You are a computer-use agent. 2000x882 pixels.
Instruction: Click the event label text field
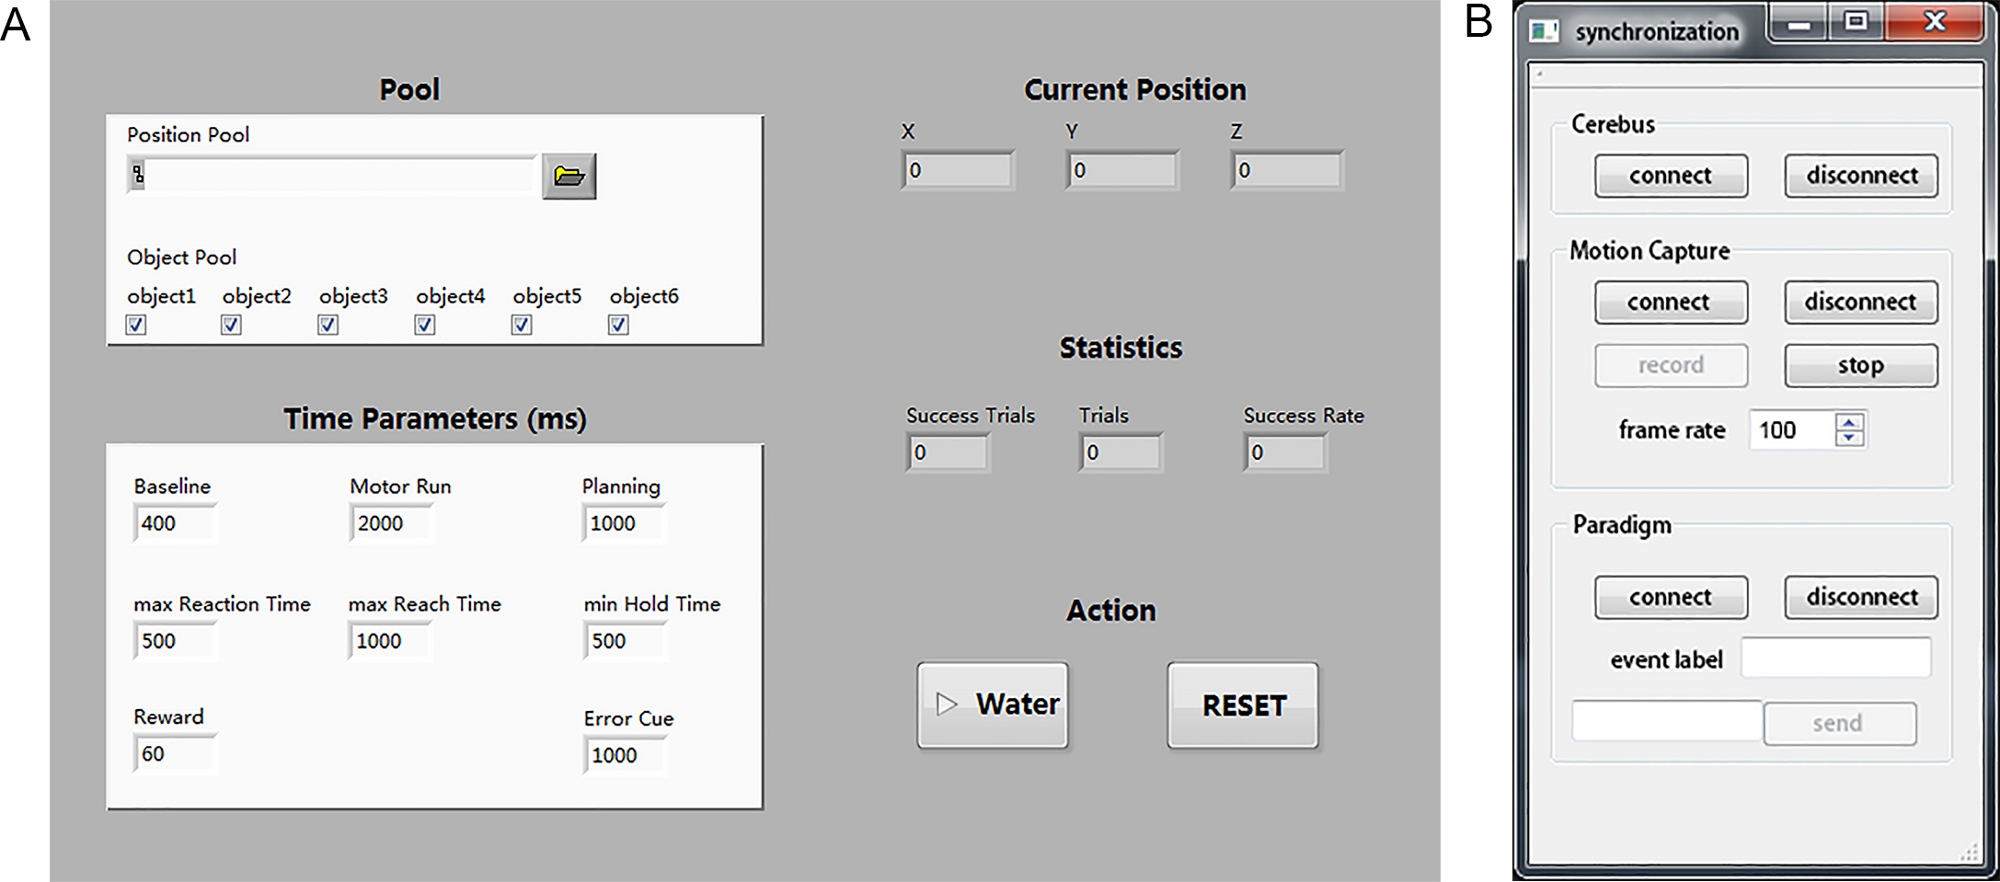(1836, 659)
